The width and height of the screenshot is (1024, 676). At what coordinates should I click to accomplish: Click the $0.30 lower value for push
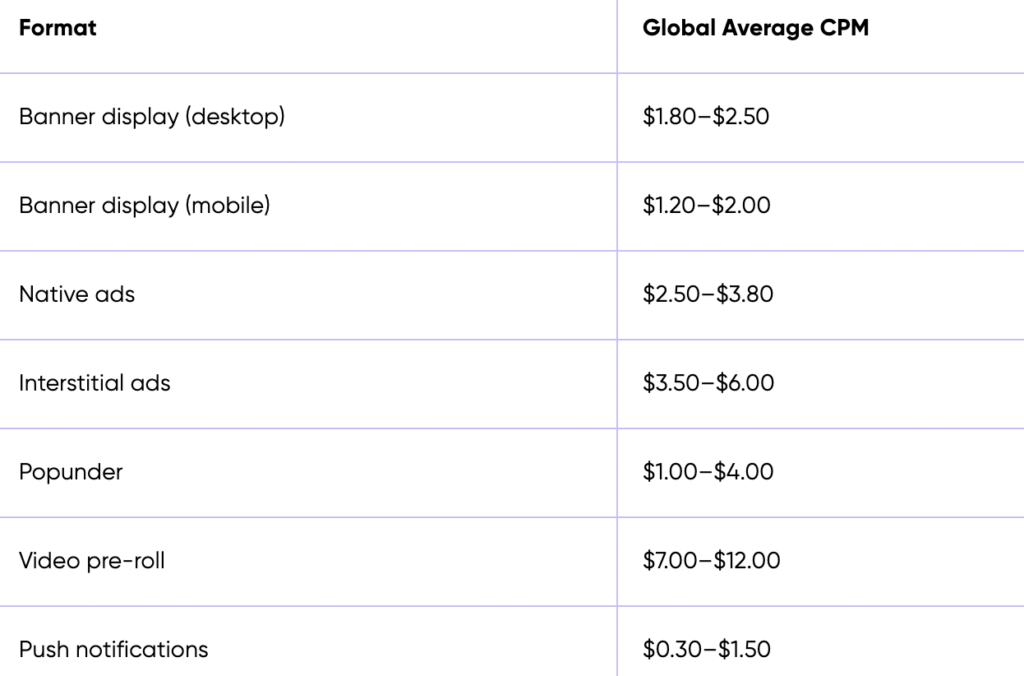point(670,649)
